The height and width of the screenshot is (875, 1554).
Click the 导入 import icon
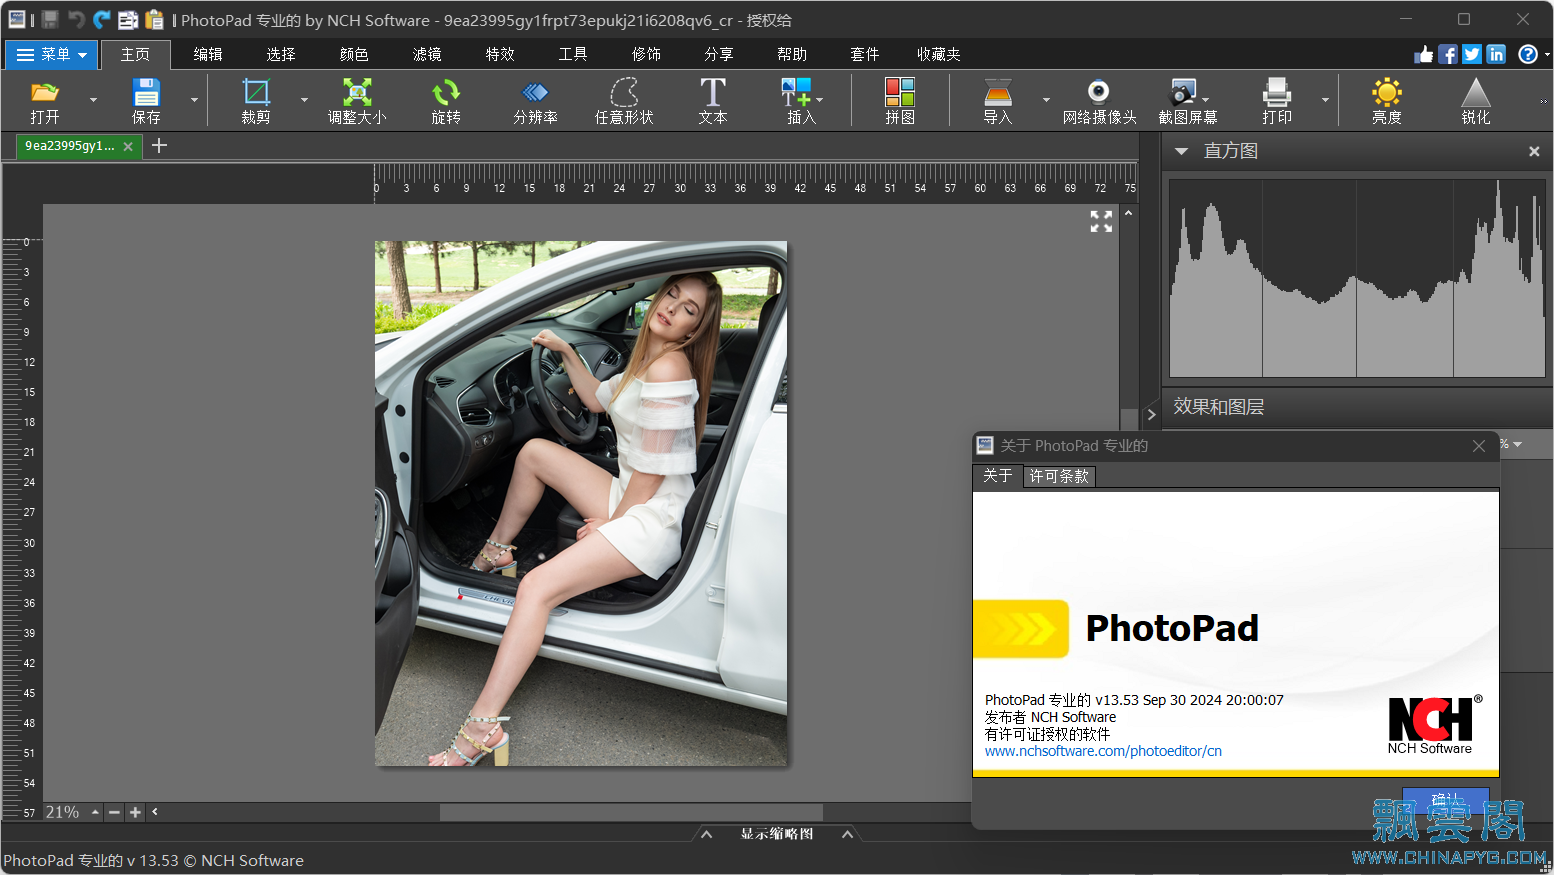998,101
